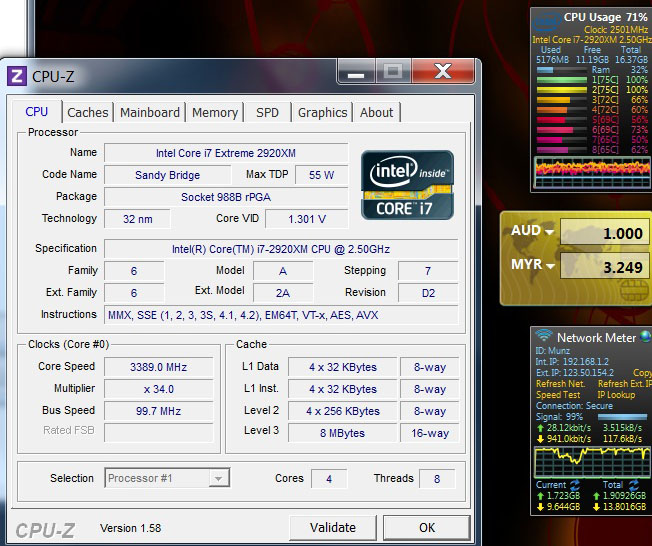652x546 pixels.
Task: Click core 5 [69C] usage bar
Action: [562, 120]
